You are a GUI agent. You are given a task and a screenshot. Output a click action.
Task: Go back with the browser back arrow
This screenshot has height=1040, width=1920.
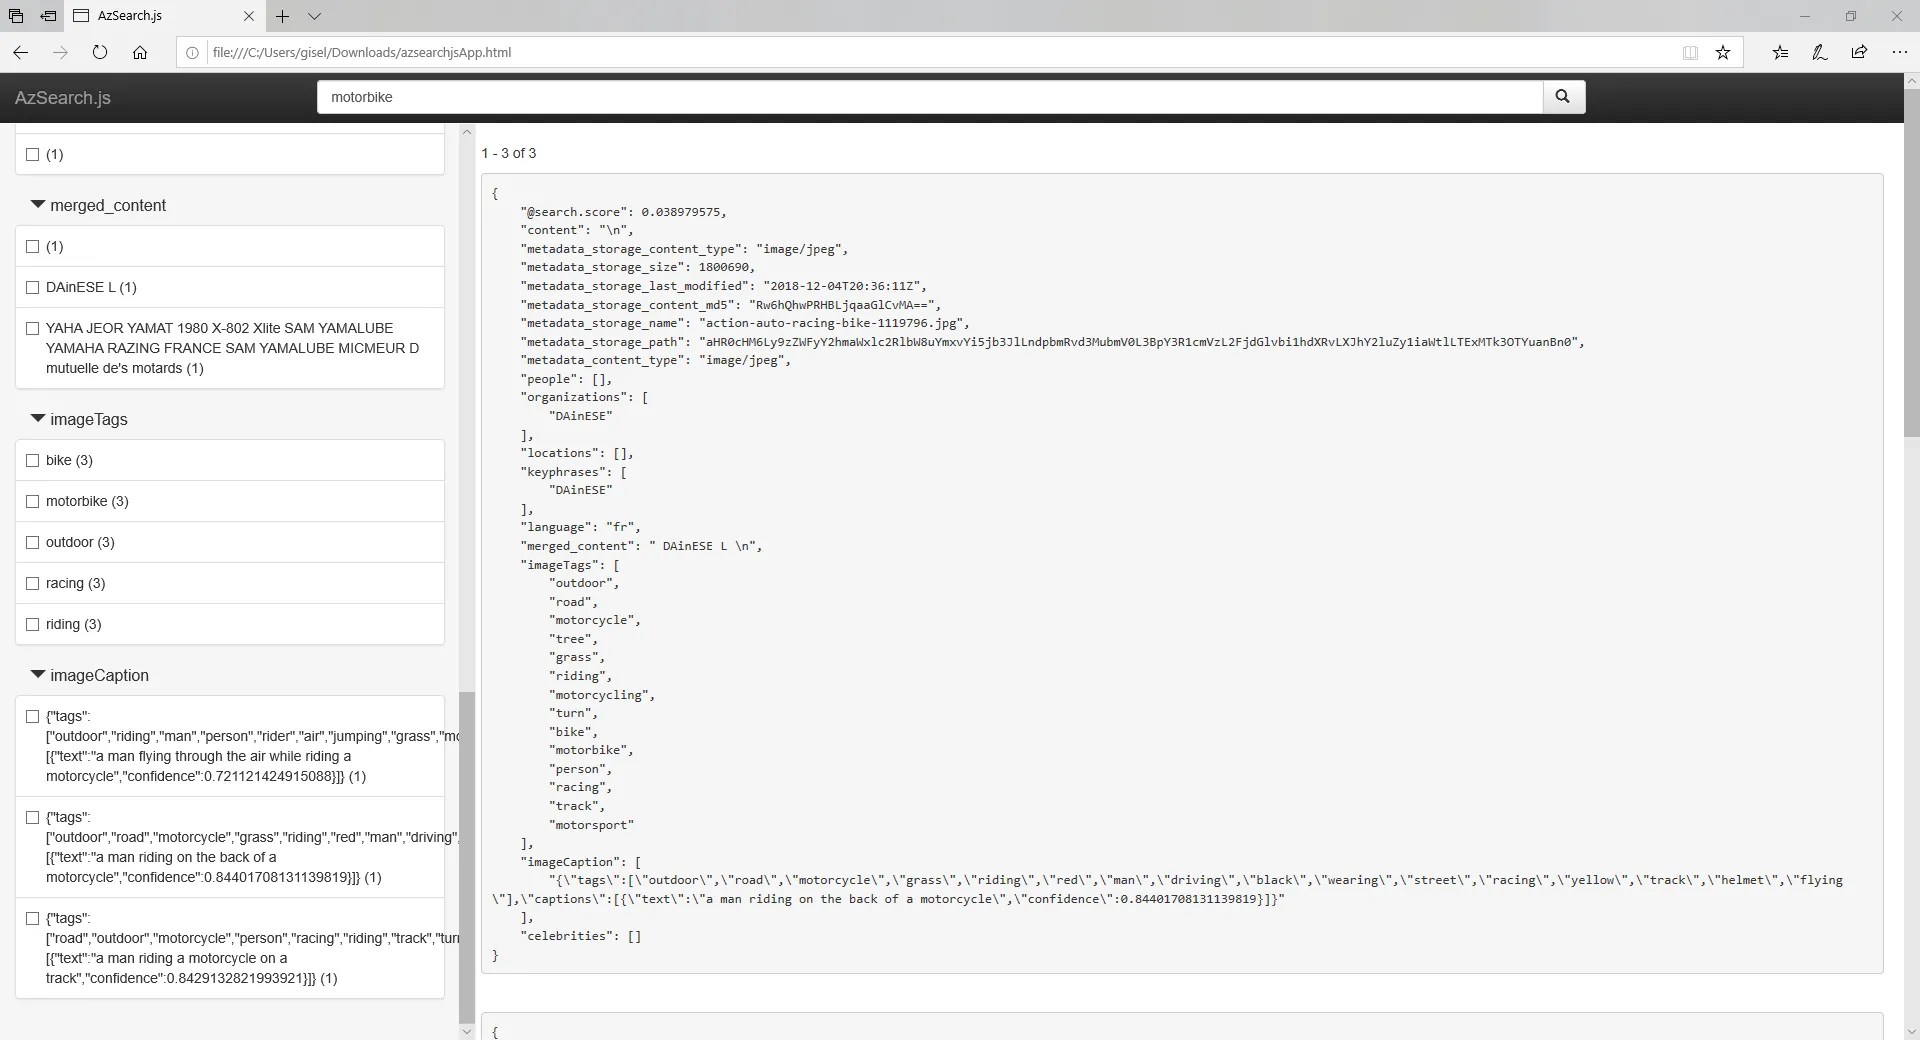click(x=20, y=53)
